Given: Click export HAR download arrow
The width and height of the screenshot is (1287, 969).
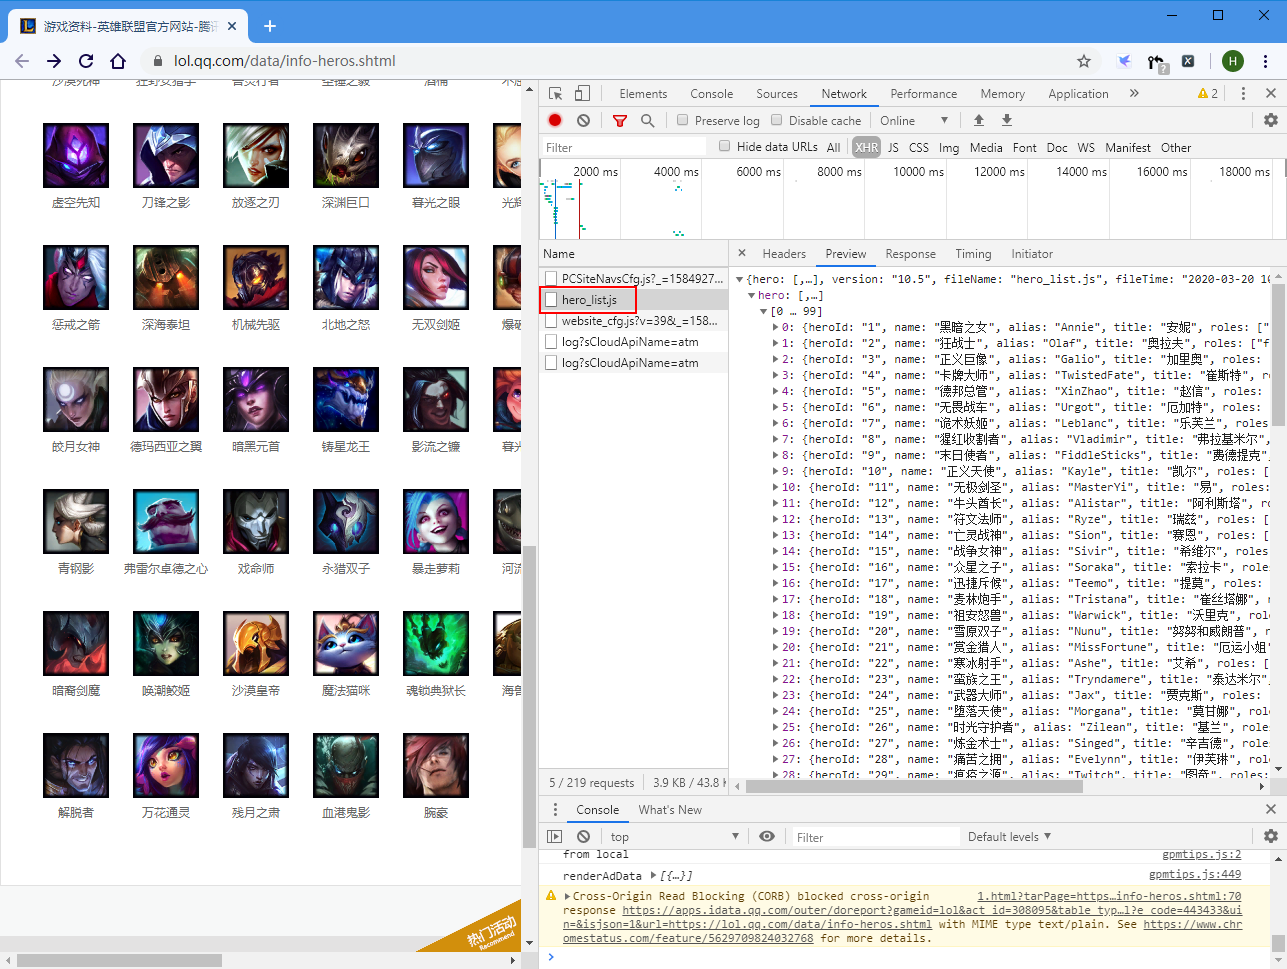Looking at the screenshot, I should 1007,120.
